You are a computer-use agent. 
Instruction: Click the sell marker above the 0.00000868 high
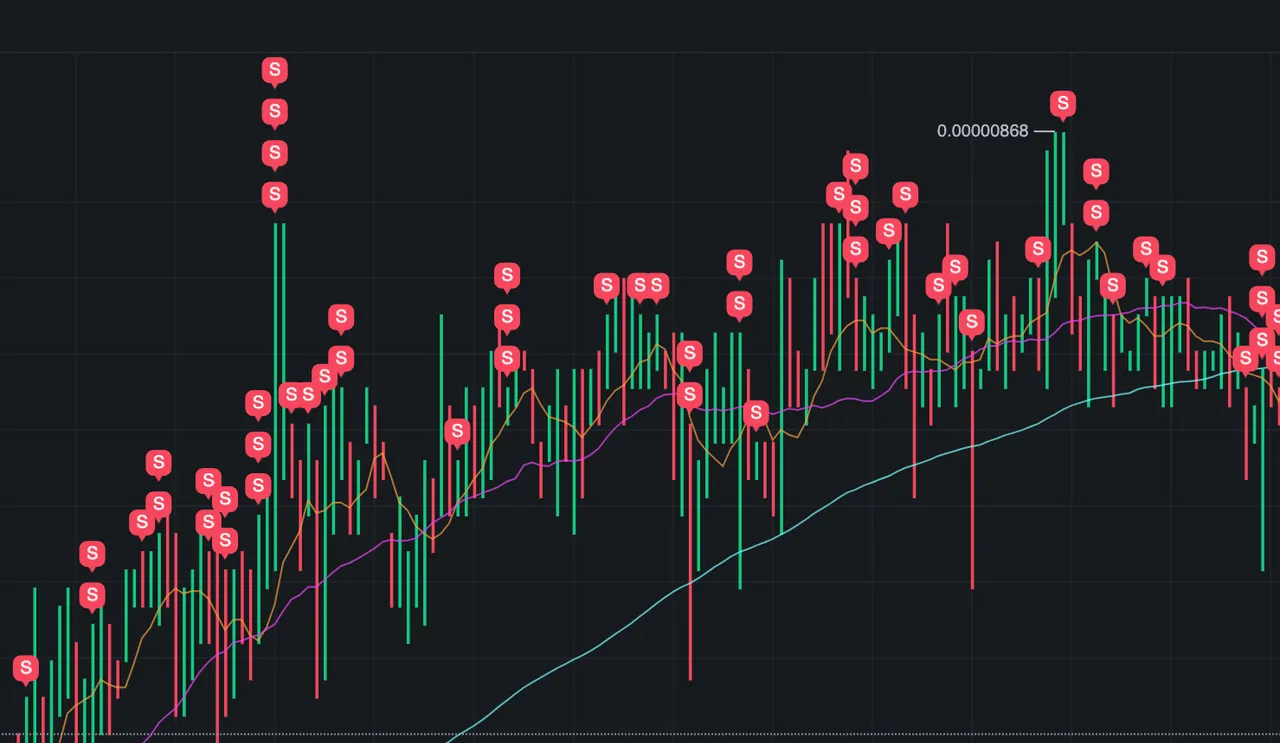pyautogui.click(x=1063, y=104)
